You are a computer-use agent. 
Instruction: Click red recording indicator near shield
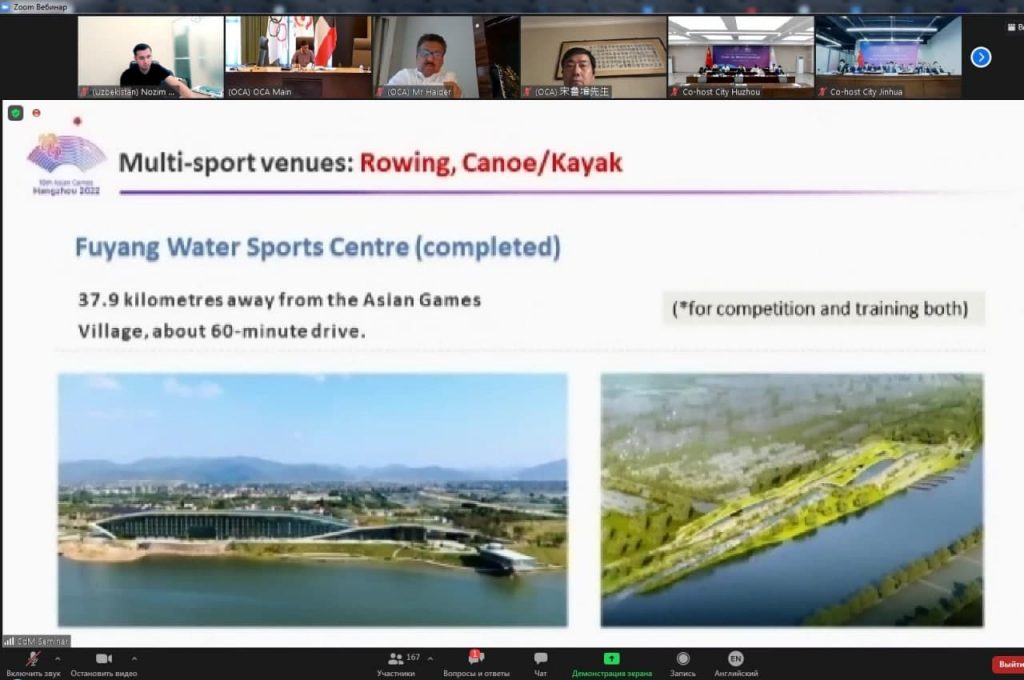pos(36,113)
